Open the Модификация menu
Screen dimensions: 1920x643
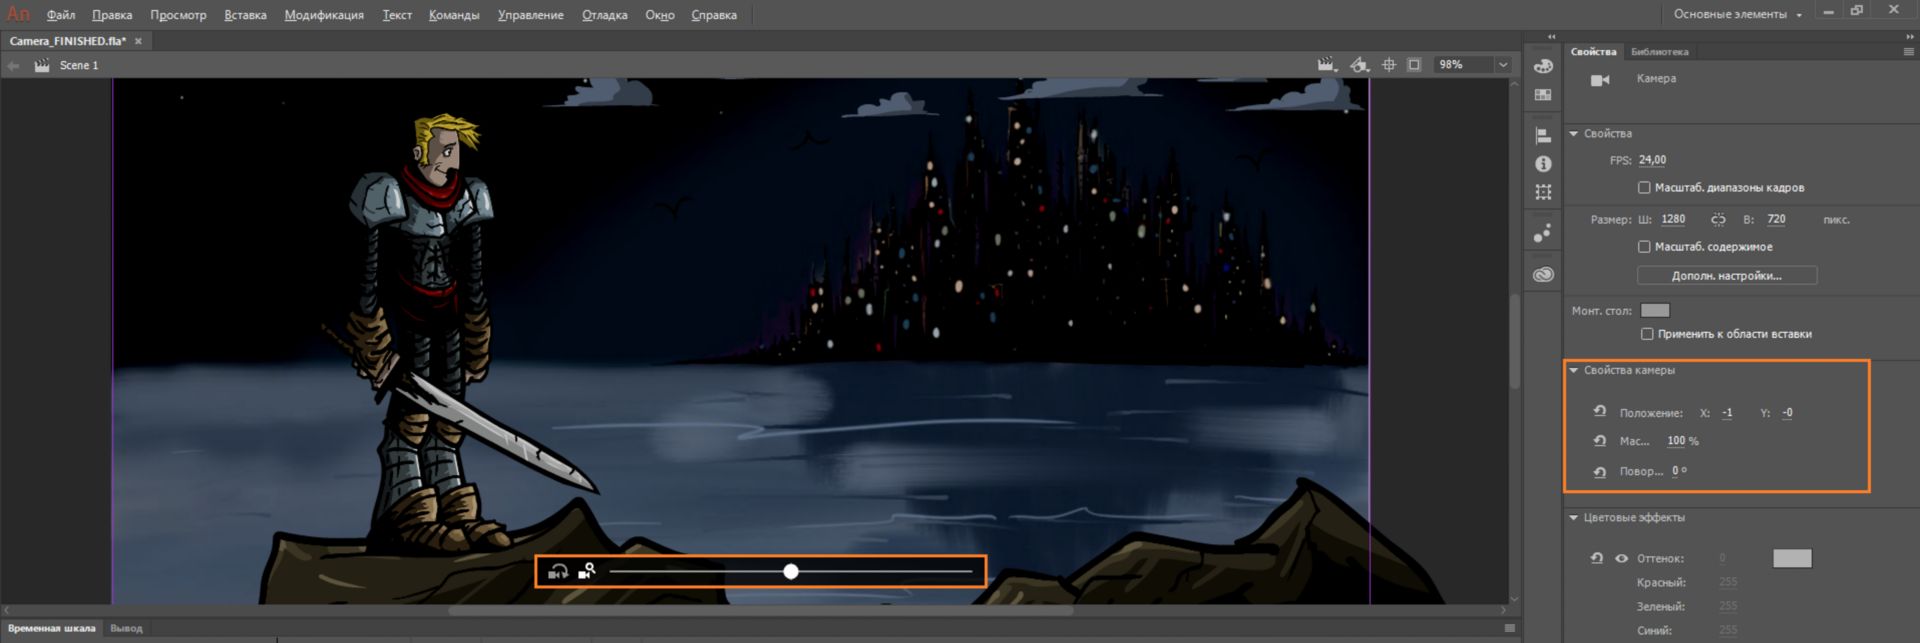324,15
